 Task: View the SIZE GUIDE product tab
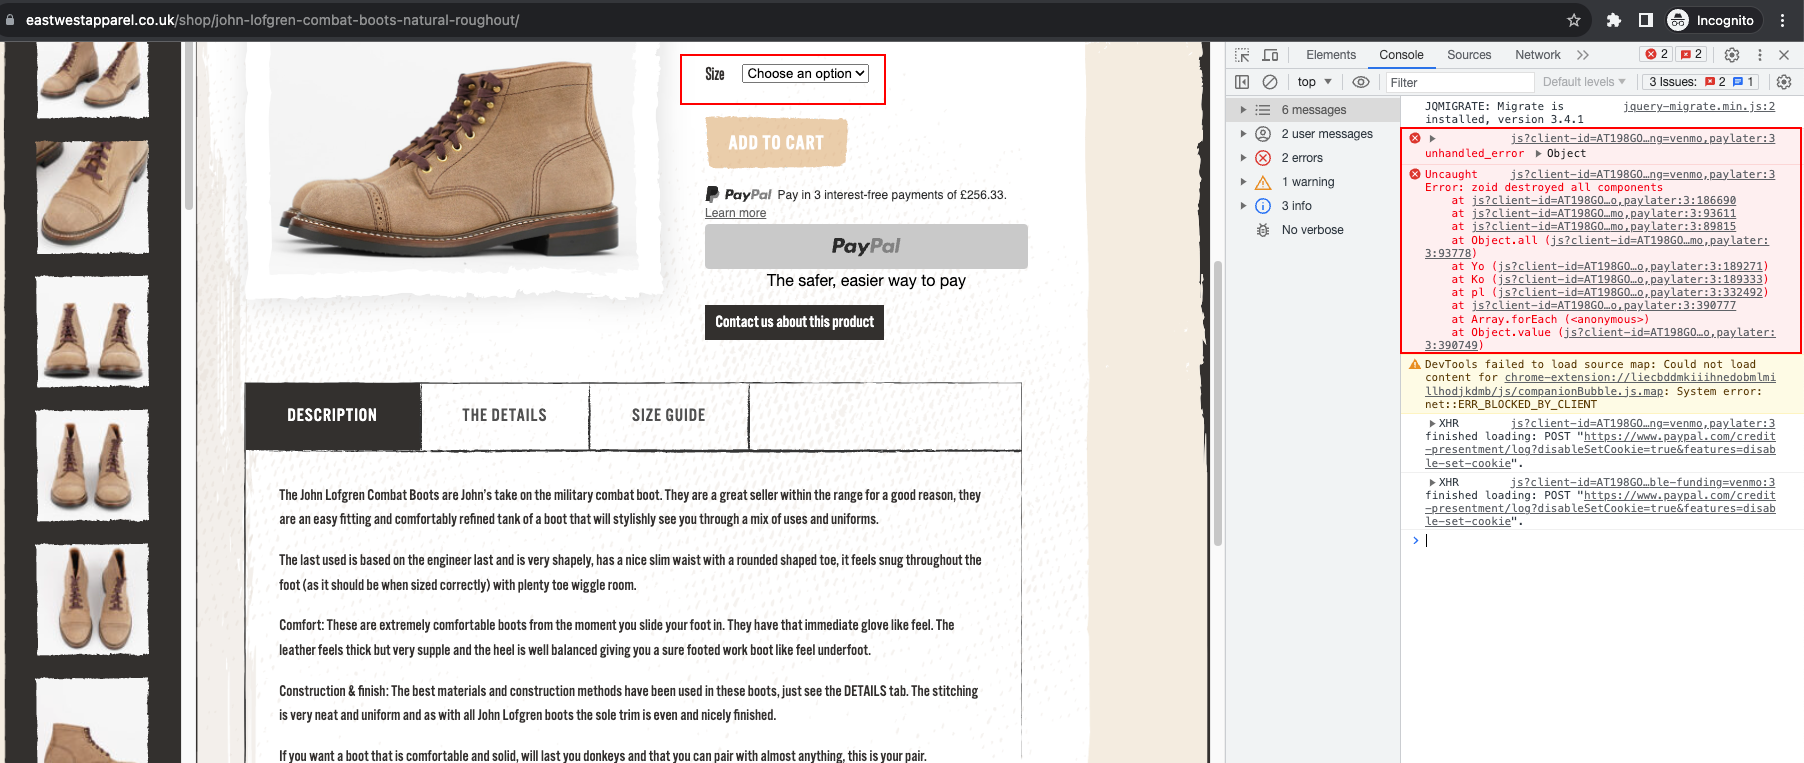[668, 416]
